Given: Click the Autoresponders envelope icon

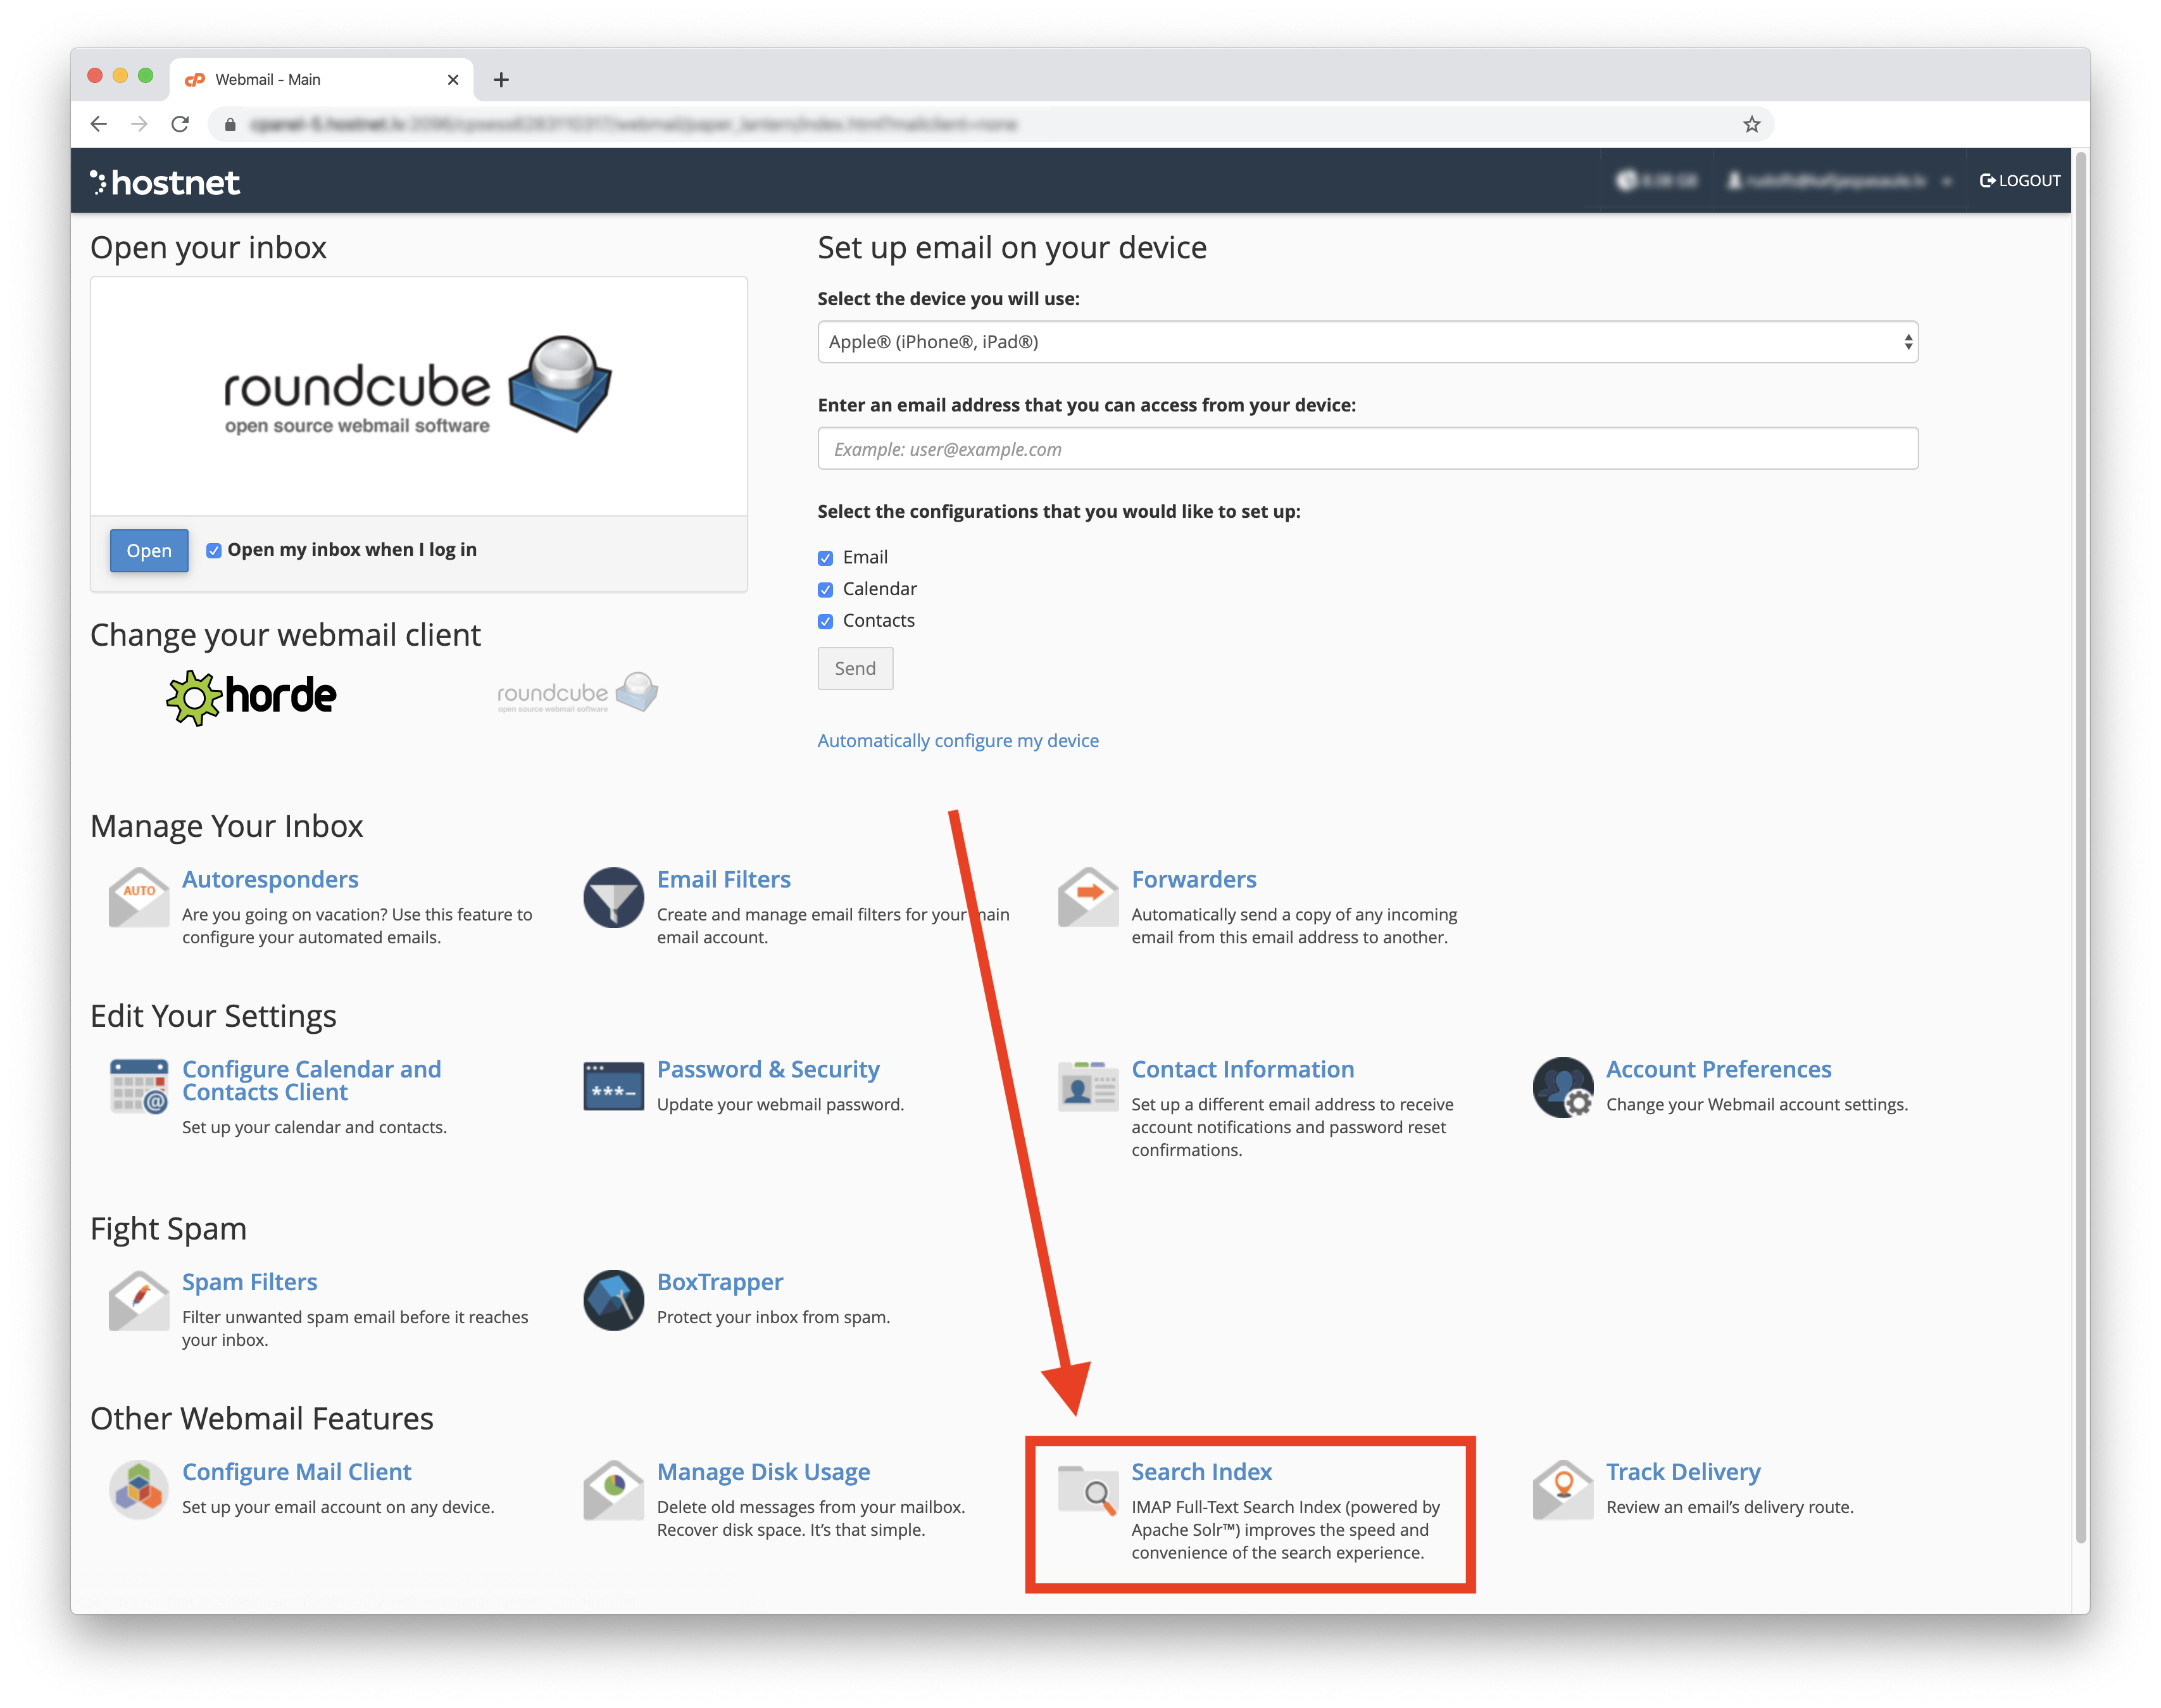Looking at the screenshot, I should tap(138, 897).
